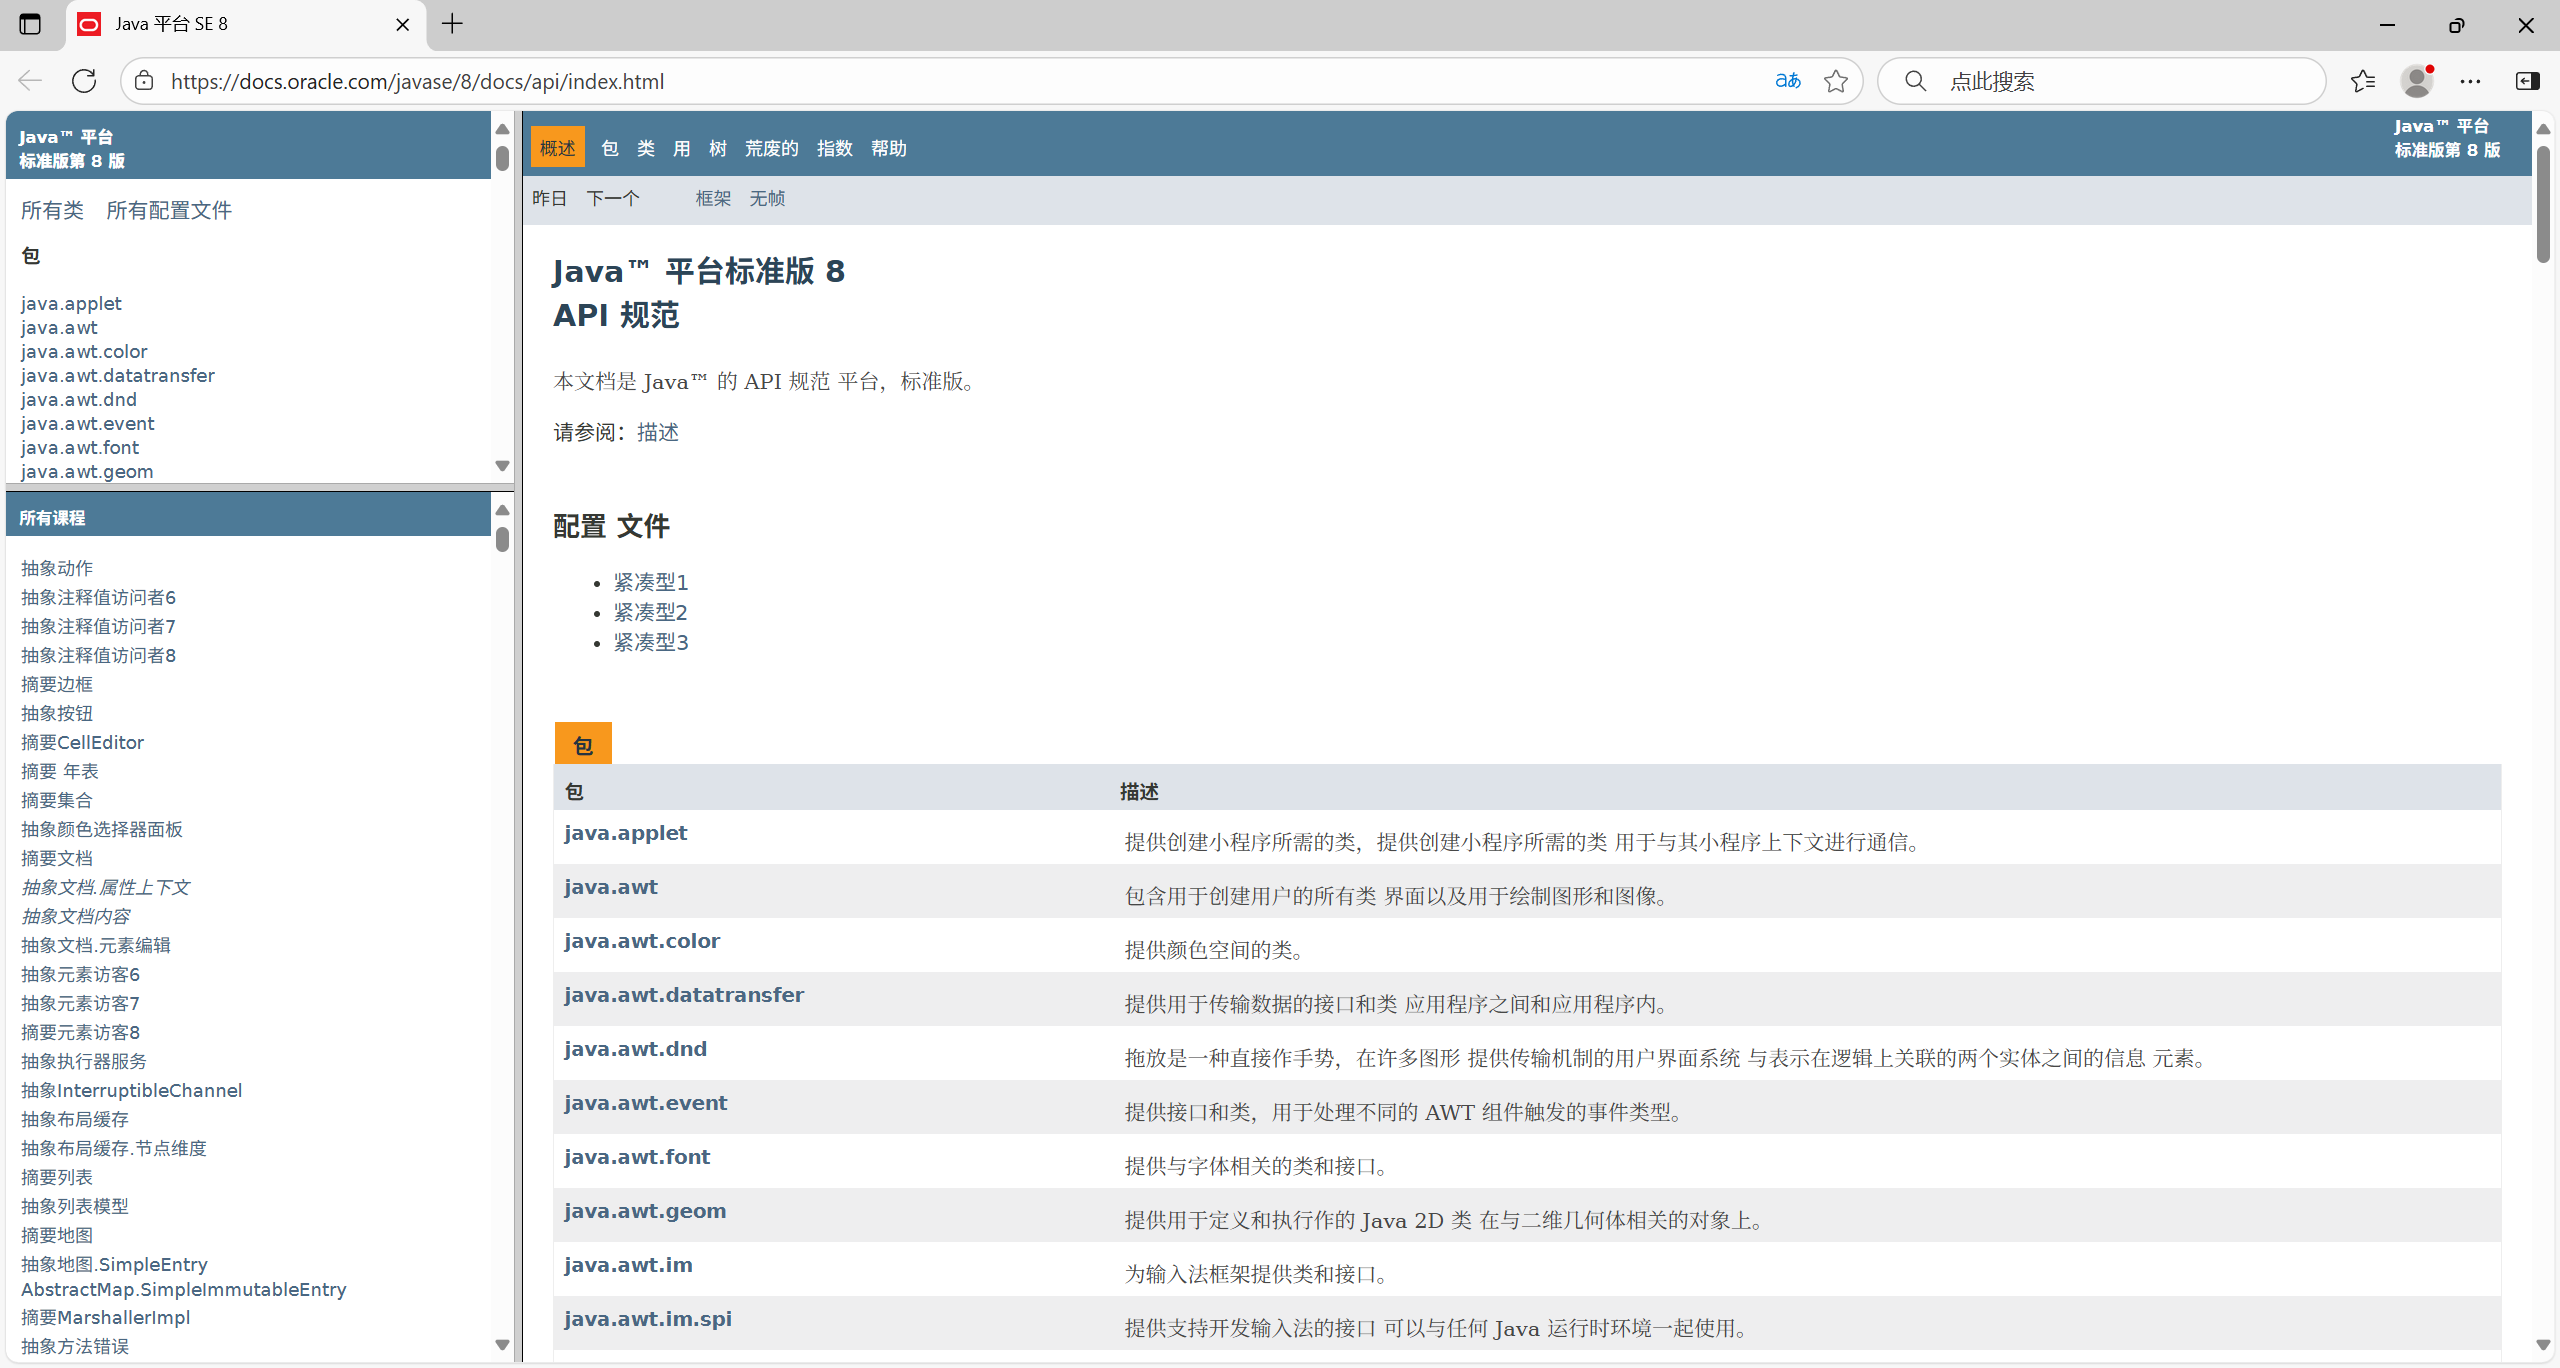Click the 框架 link
The height and width of the screenshot is (1368, 2560).
pos(714,198)
